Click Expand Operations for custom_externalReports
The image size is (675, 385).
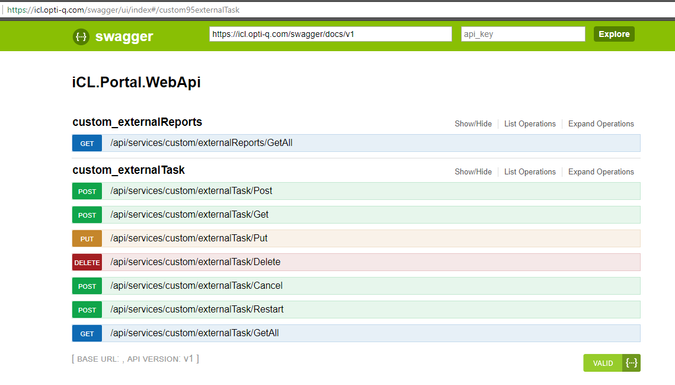[601, 124]
